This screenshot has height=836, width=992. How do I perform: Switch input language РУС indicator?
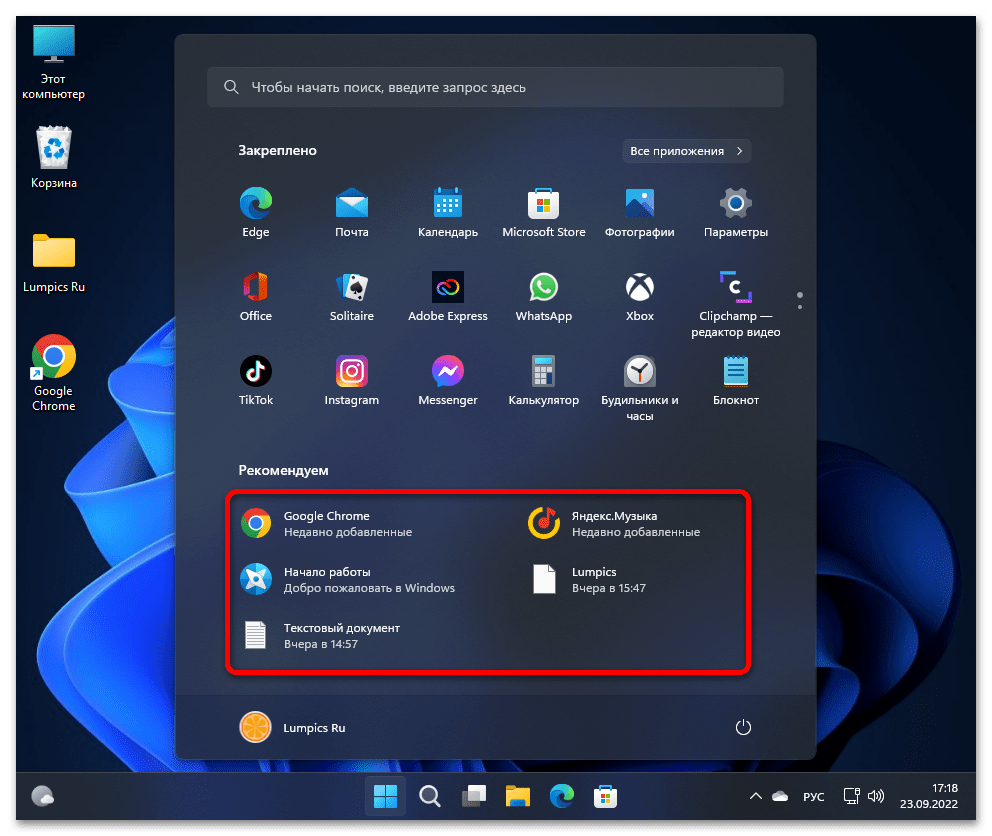click(814, 797)
